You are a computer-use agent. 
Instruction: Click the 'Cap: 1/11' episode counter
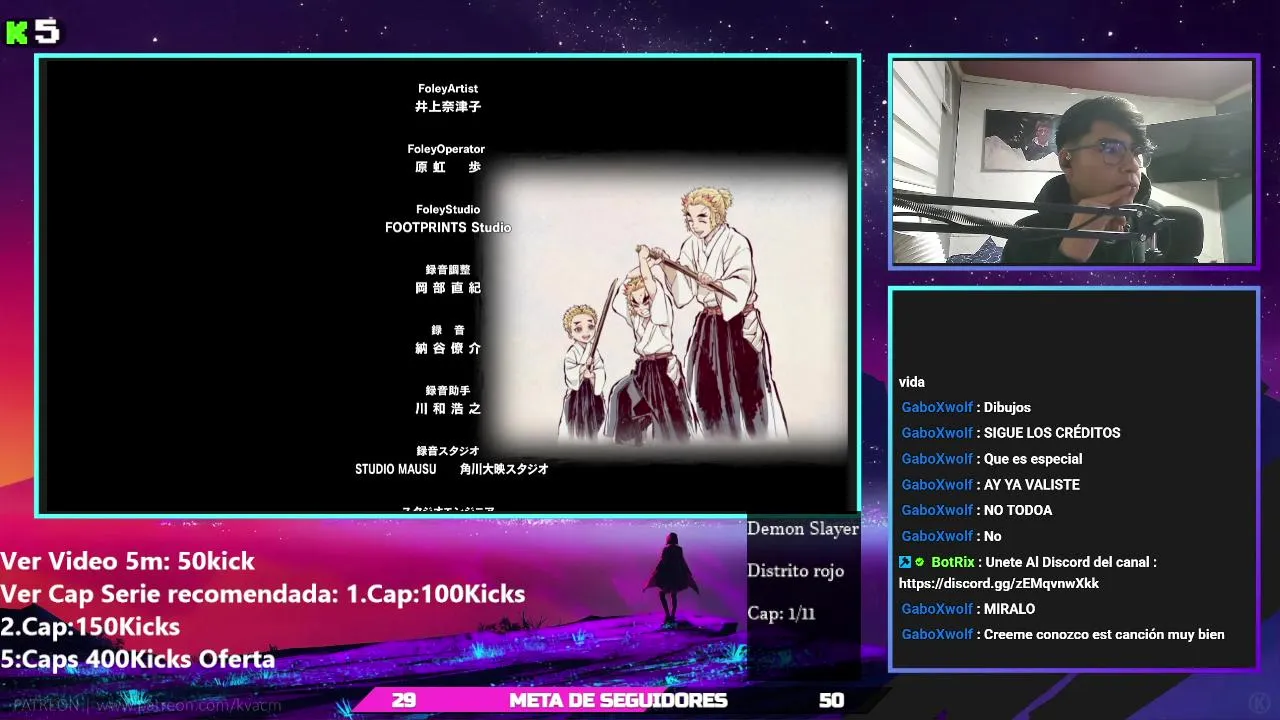[x=781, y=613]
